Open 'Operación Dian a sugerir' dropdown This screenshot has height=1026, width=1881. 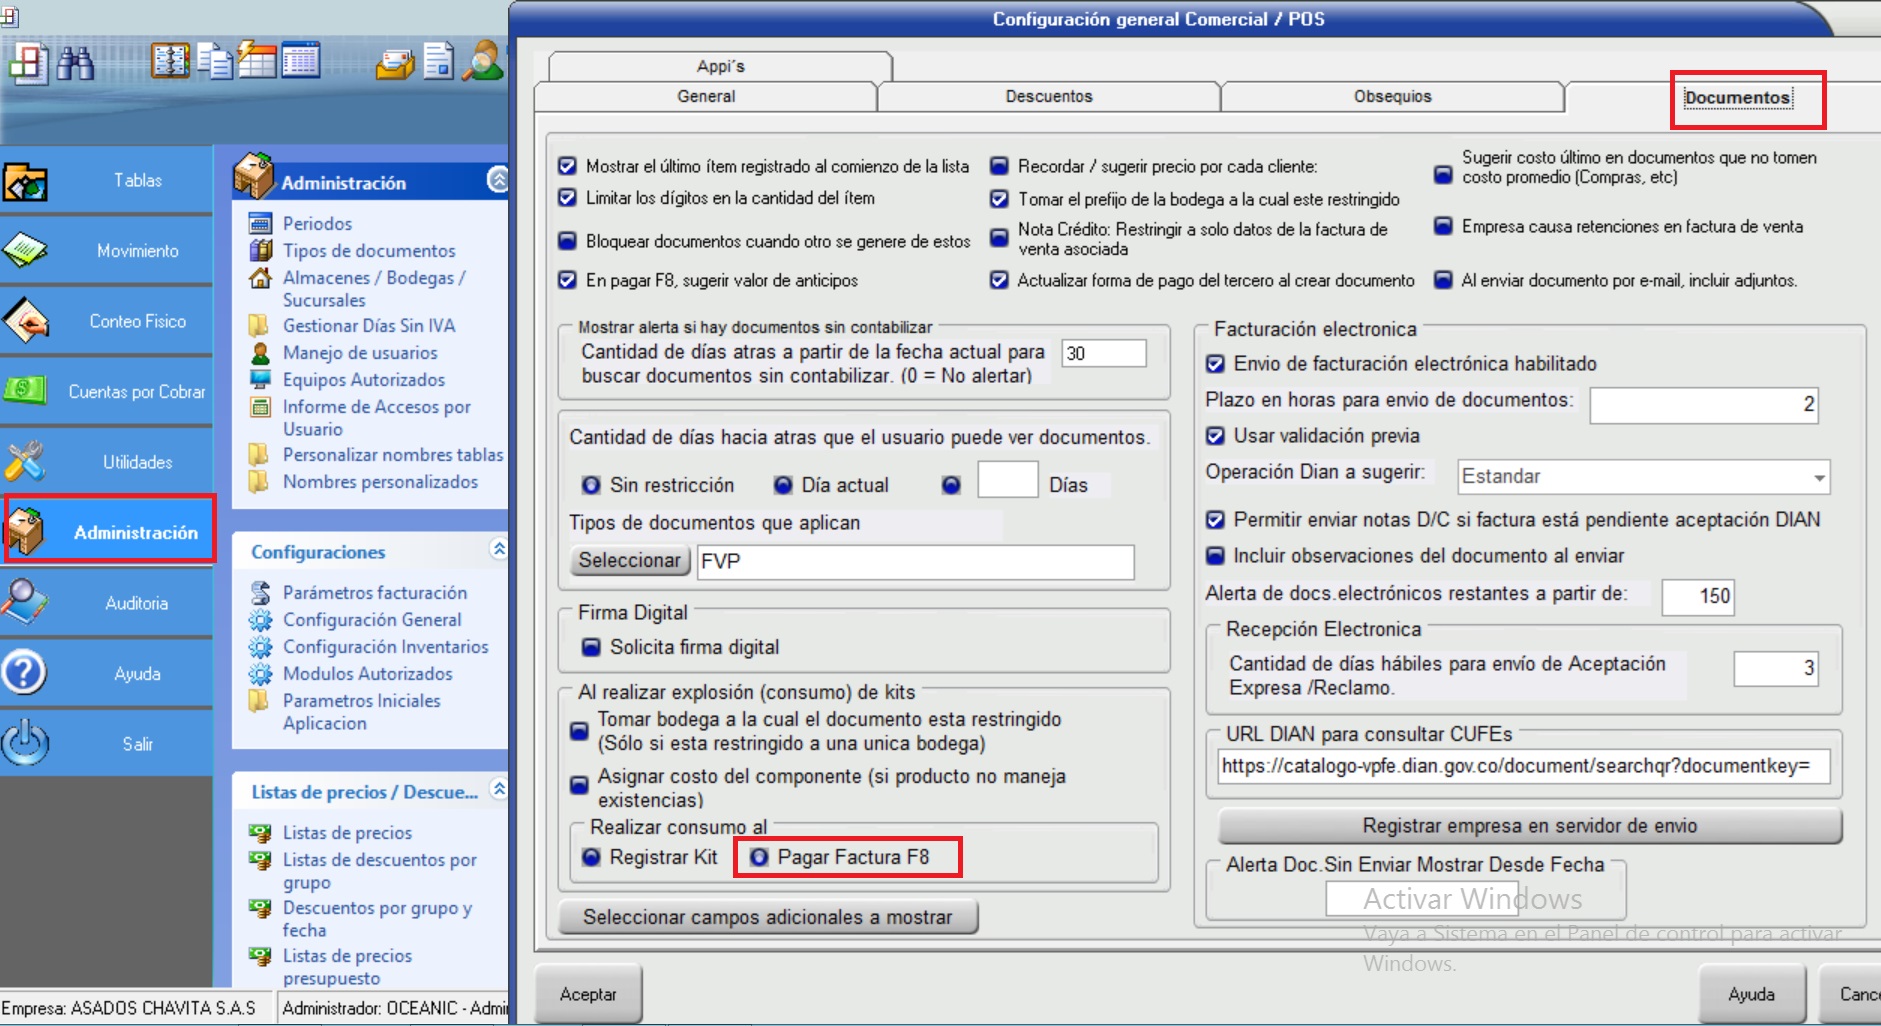tap(1818, 477)
